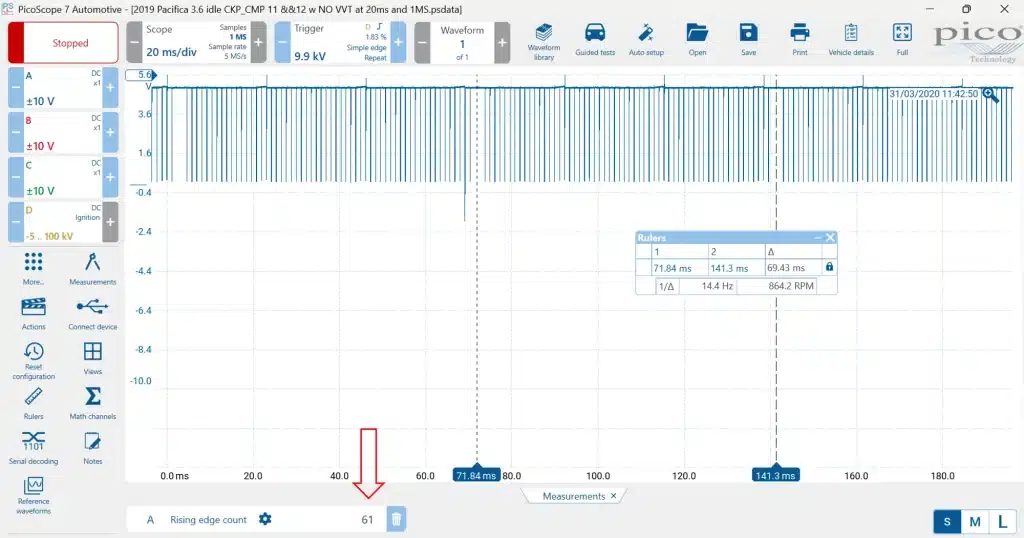Image resolution: width=1024 pixels, height=538 pixels.
Task: Decrease channel B input range
Action: [16, 133]
